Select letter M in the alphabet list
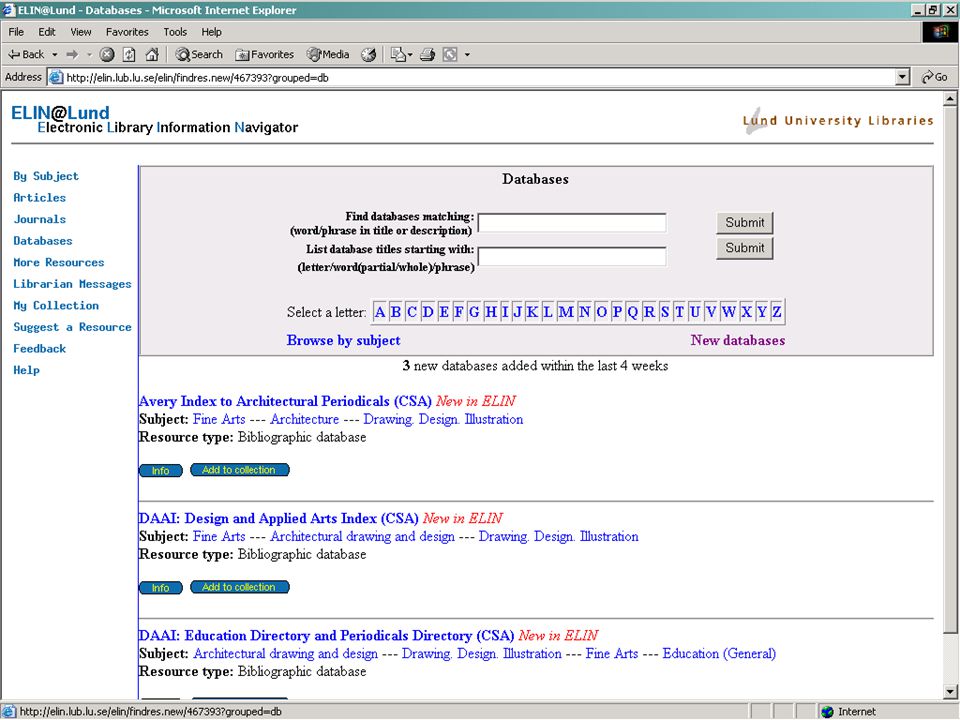960x720 pixels. (x=566, y=312)
